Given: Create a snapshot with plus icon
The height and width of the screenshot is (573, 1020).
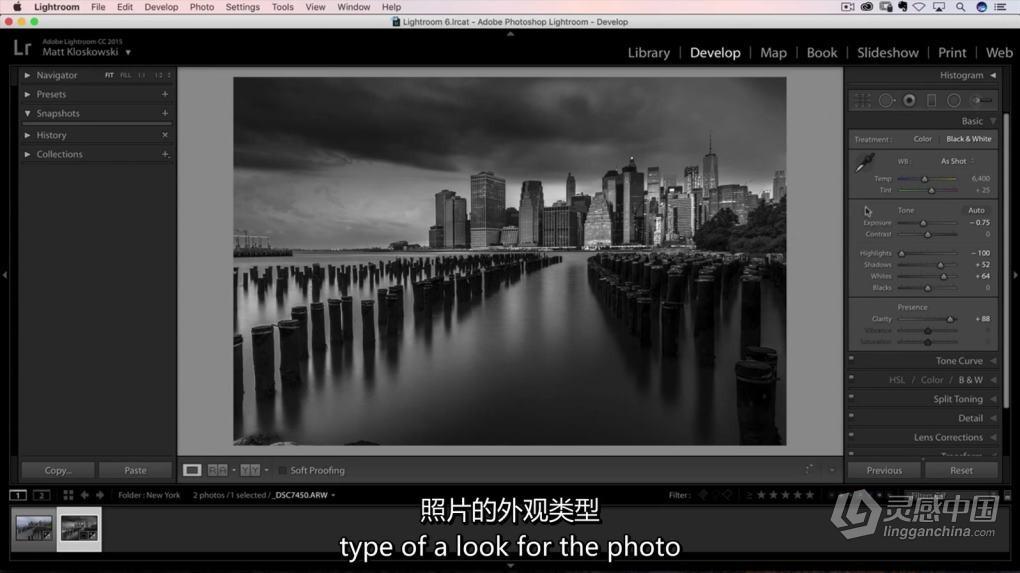Looking at the screenshot, I should pyautogui.click(x=165, y=113).
